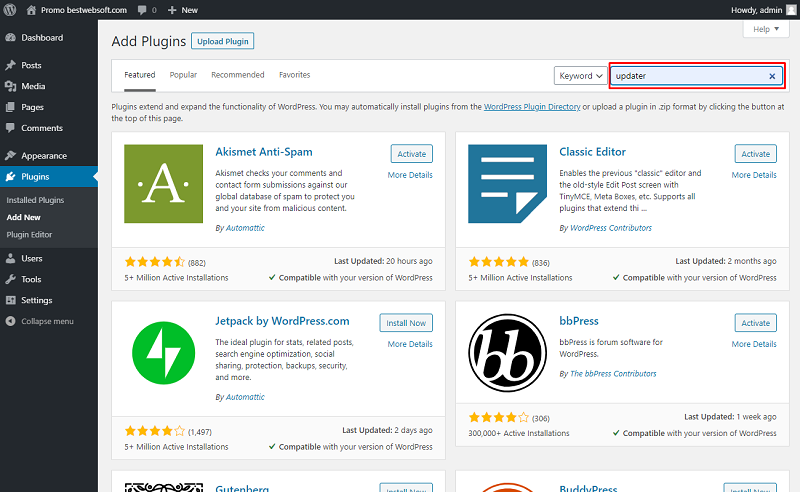Open the Keyword search type dropdown
Viewport: 800px width, 492px height.
[581, 76]
